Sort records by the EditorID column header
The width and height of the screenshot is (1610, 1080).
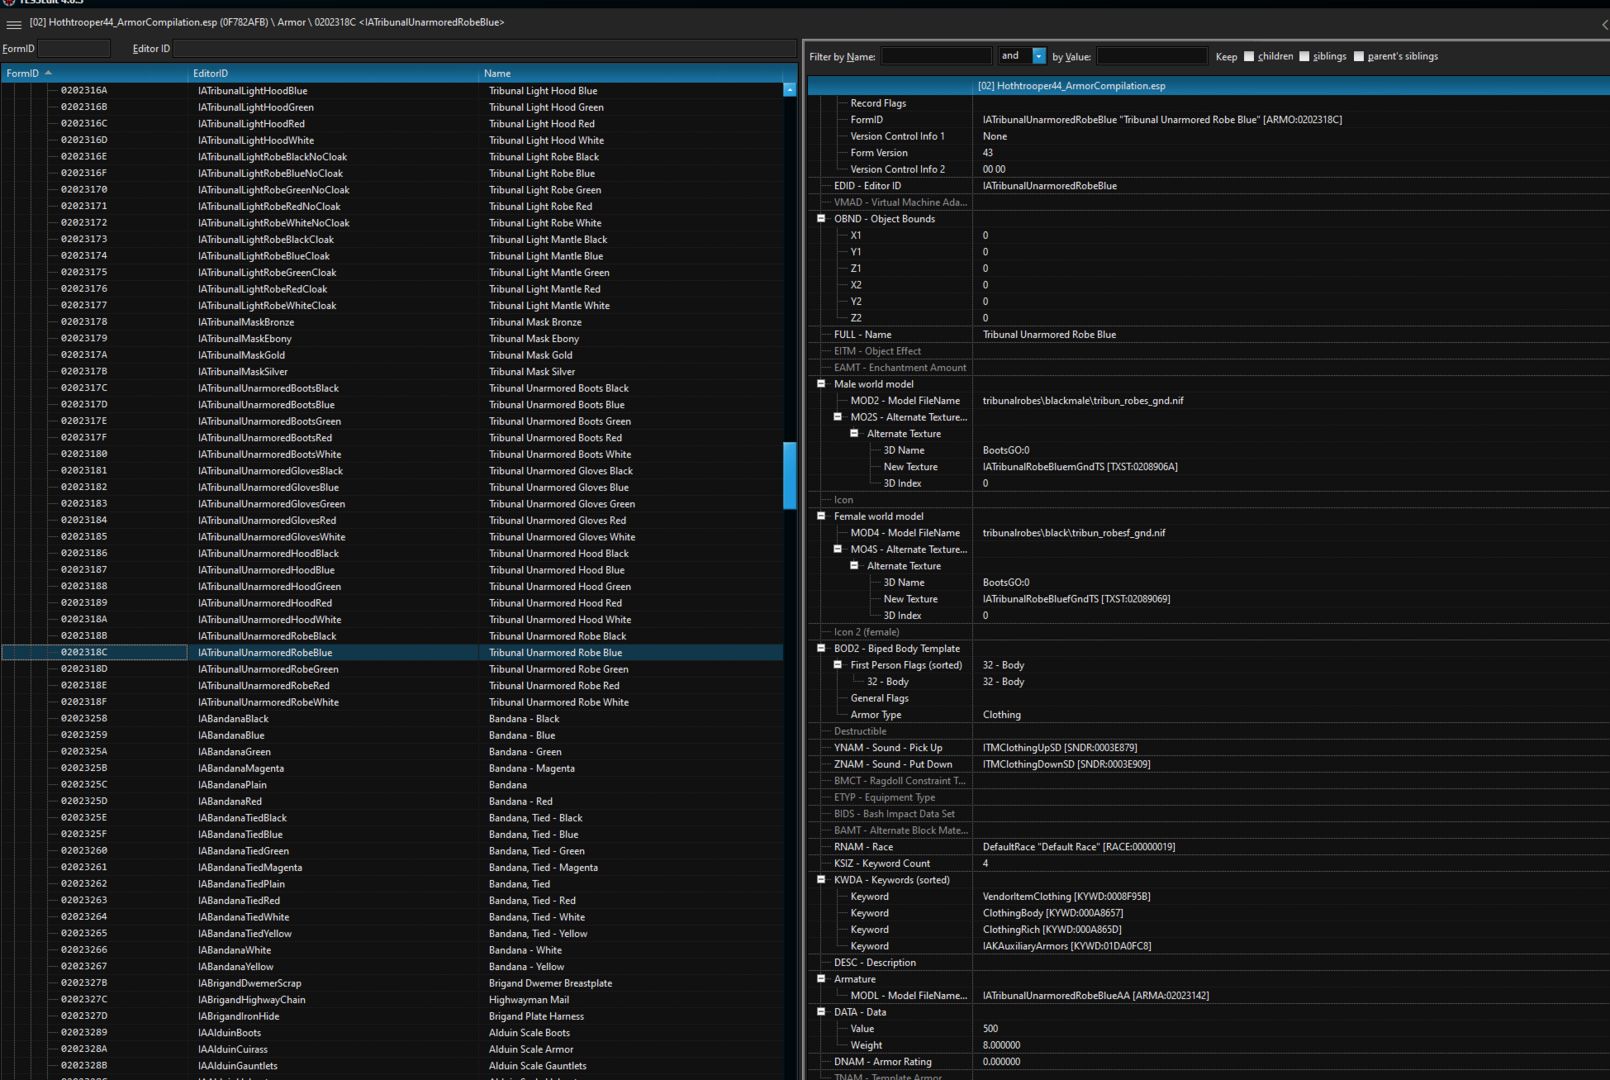[332, 73]
